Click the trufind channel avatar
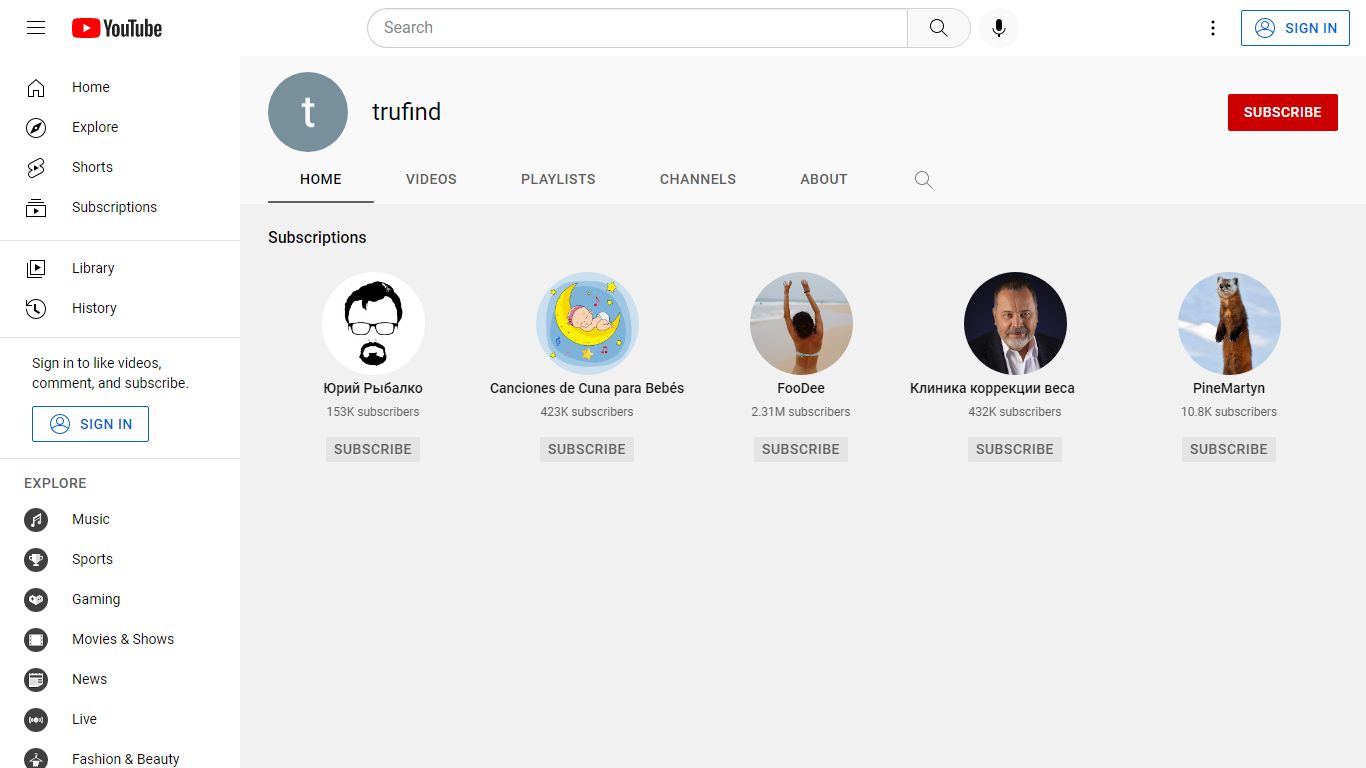Screen dimensions: 1366x768 [308, 112]
